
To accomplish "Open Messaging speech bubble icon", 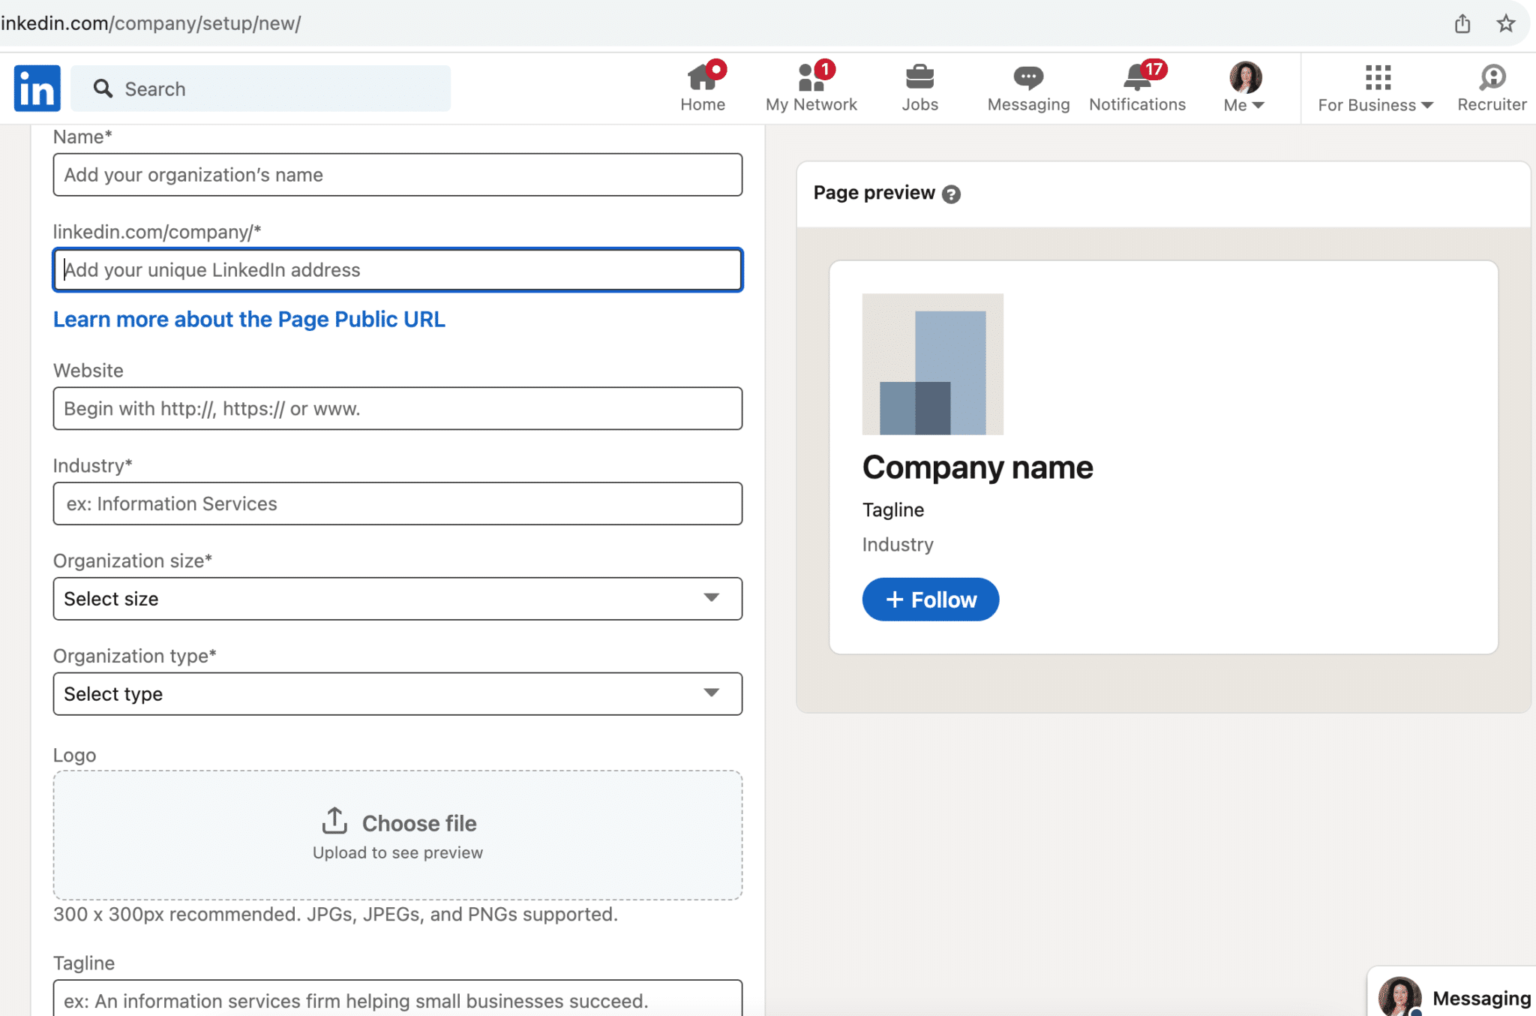I will pyautogui.click(x=1028, y=78).
